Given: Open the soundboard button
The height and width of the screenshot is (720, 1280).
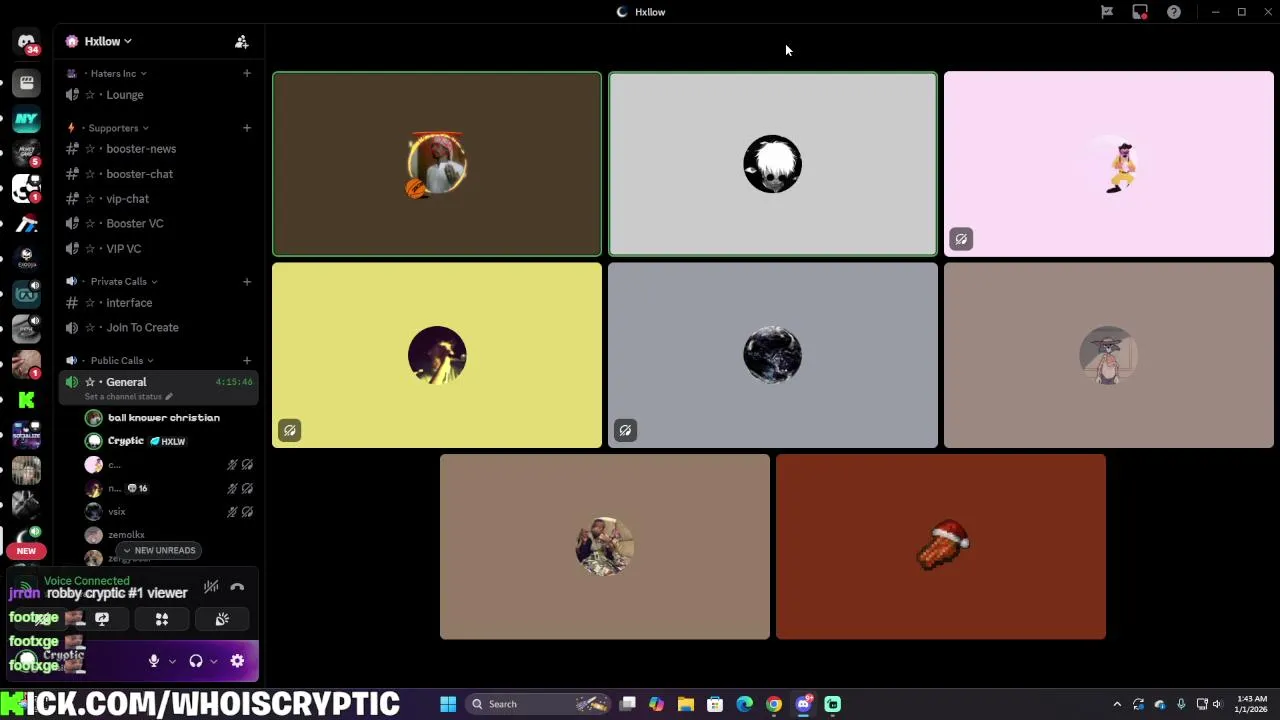Looking at the screenshot, I should (x=222, y=619).
